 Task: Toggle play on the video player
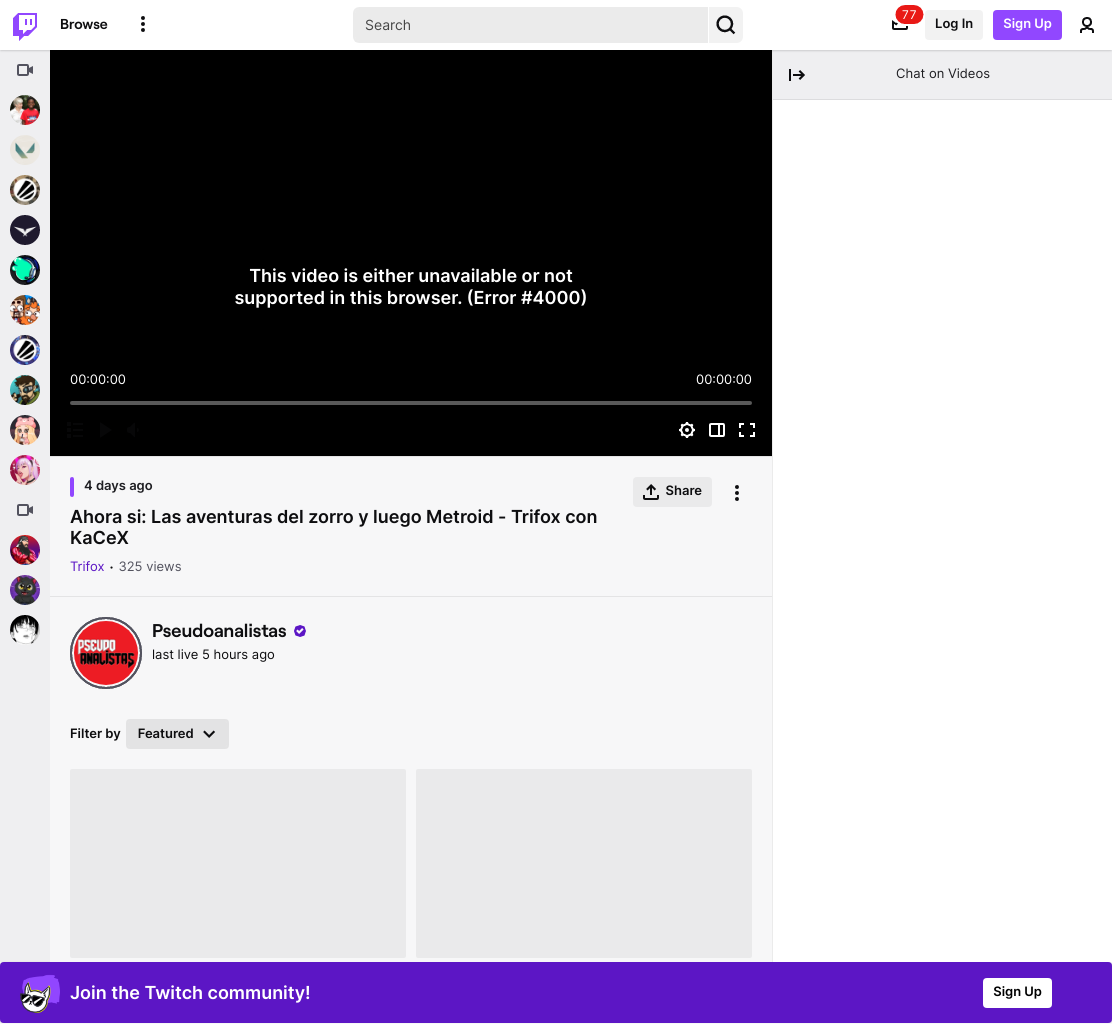(105, 430)
